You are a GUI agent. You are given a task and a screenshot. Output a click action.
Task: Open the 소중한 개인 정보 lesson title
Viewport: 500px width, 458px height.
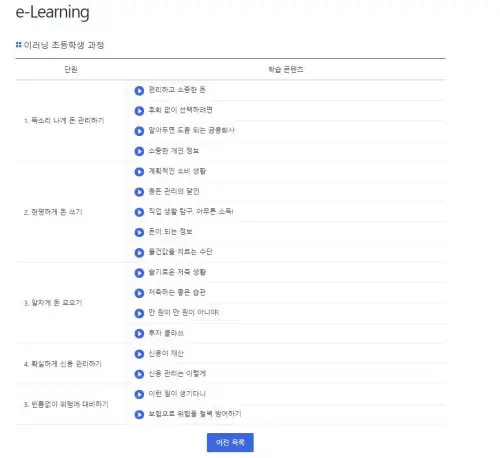(x=174, y=151)
